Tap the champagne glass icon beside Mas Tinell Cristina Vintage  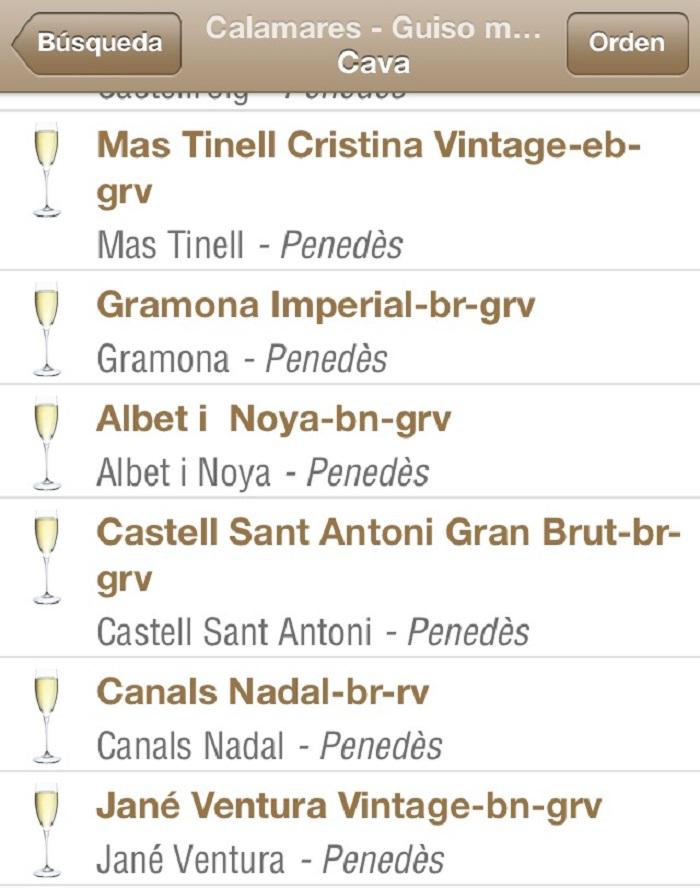pyautogui.click(x=44, y=170)
